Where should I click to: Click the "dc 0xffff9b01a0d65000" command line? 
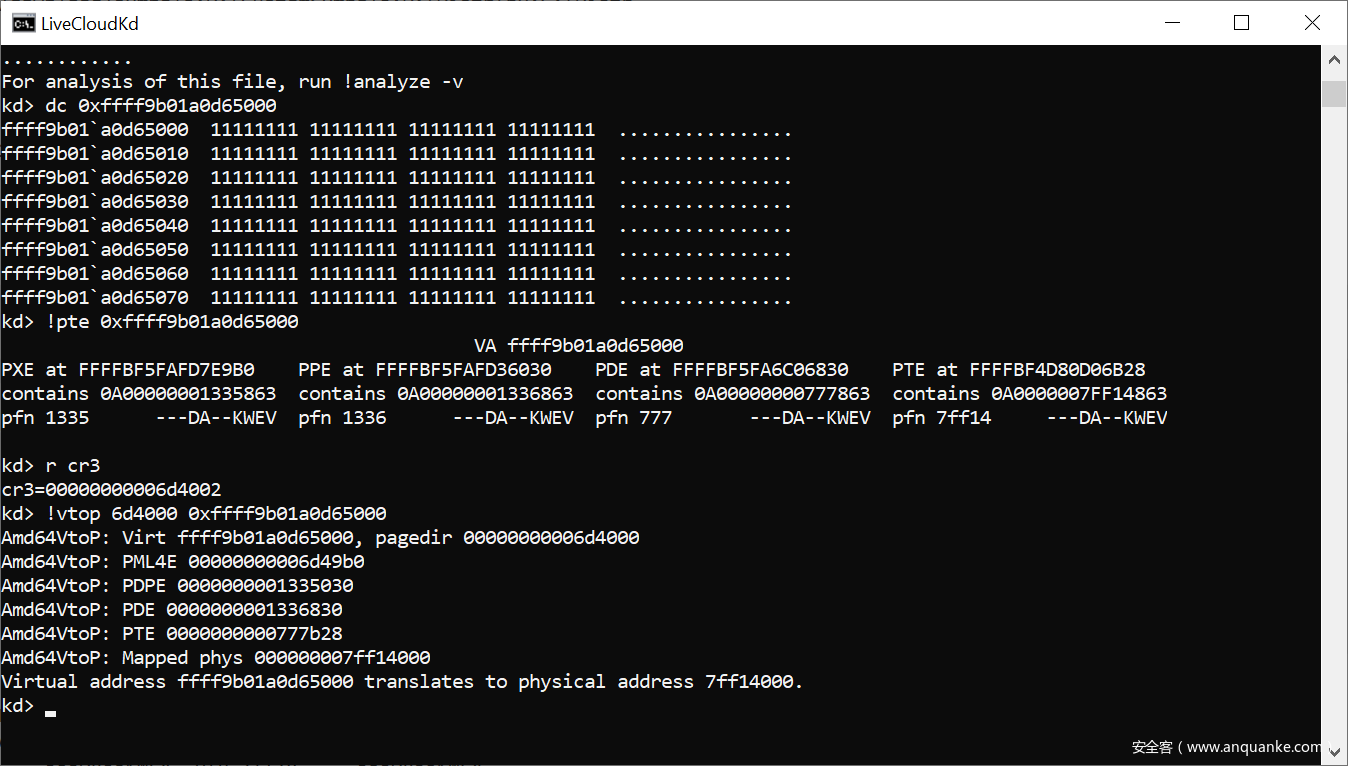pos(160,106)
